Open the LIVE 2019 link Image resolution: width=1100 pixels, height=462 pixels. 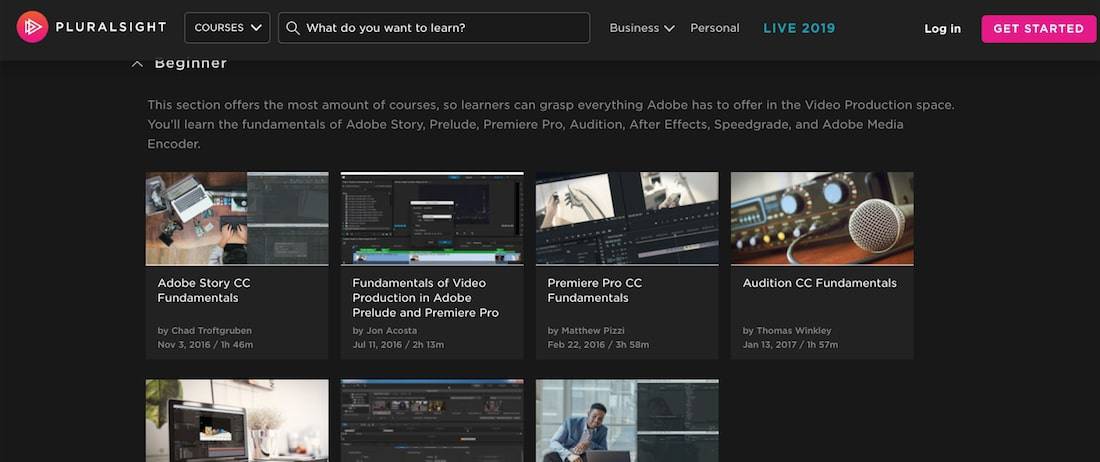(799, 28)
